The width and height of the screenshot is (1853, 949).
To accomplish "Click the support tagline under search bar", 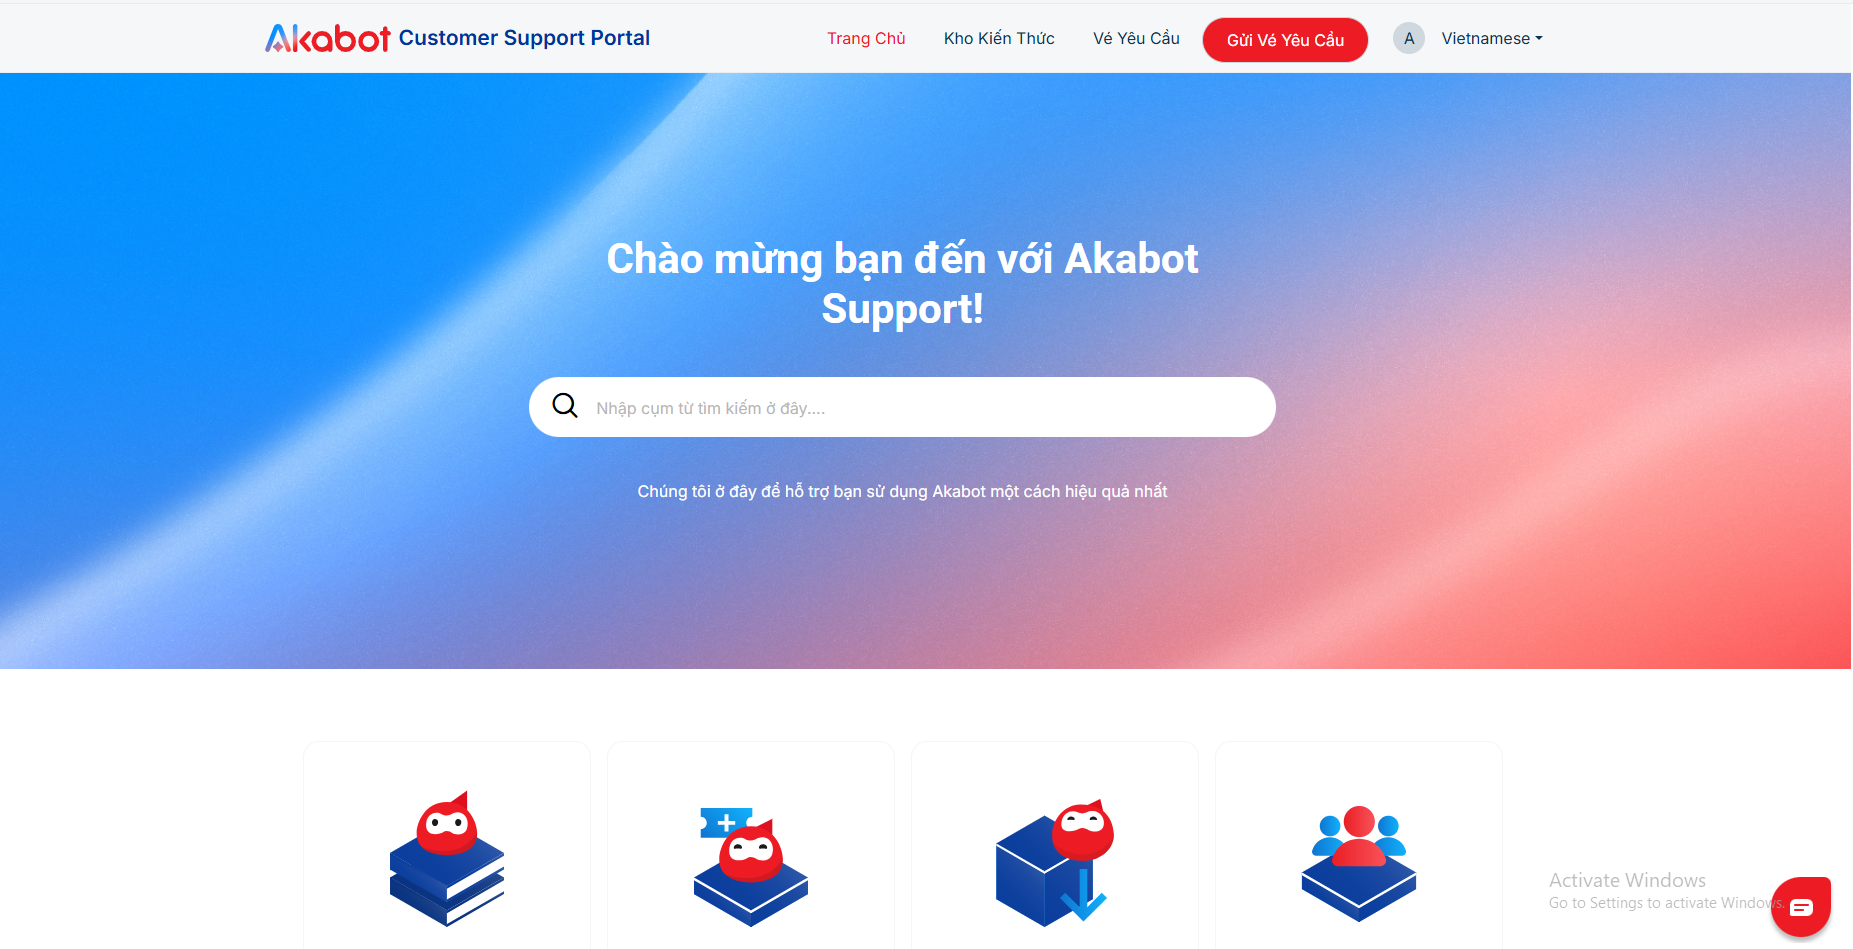I will [x=902, y=491].
